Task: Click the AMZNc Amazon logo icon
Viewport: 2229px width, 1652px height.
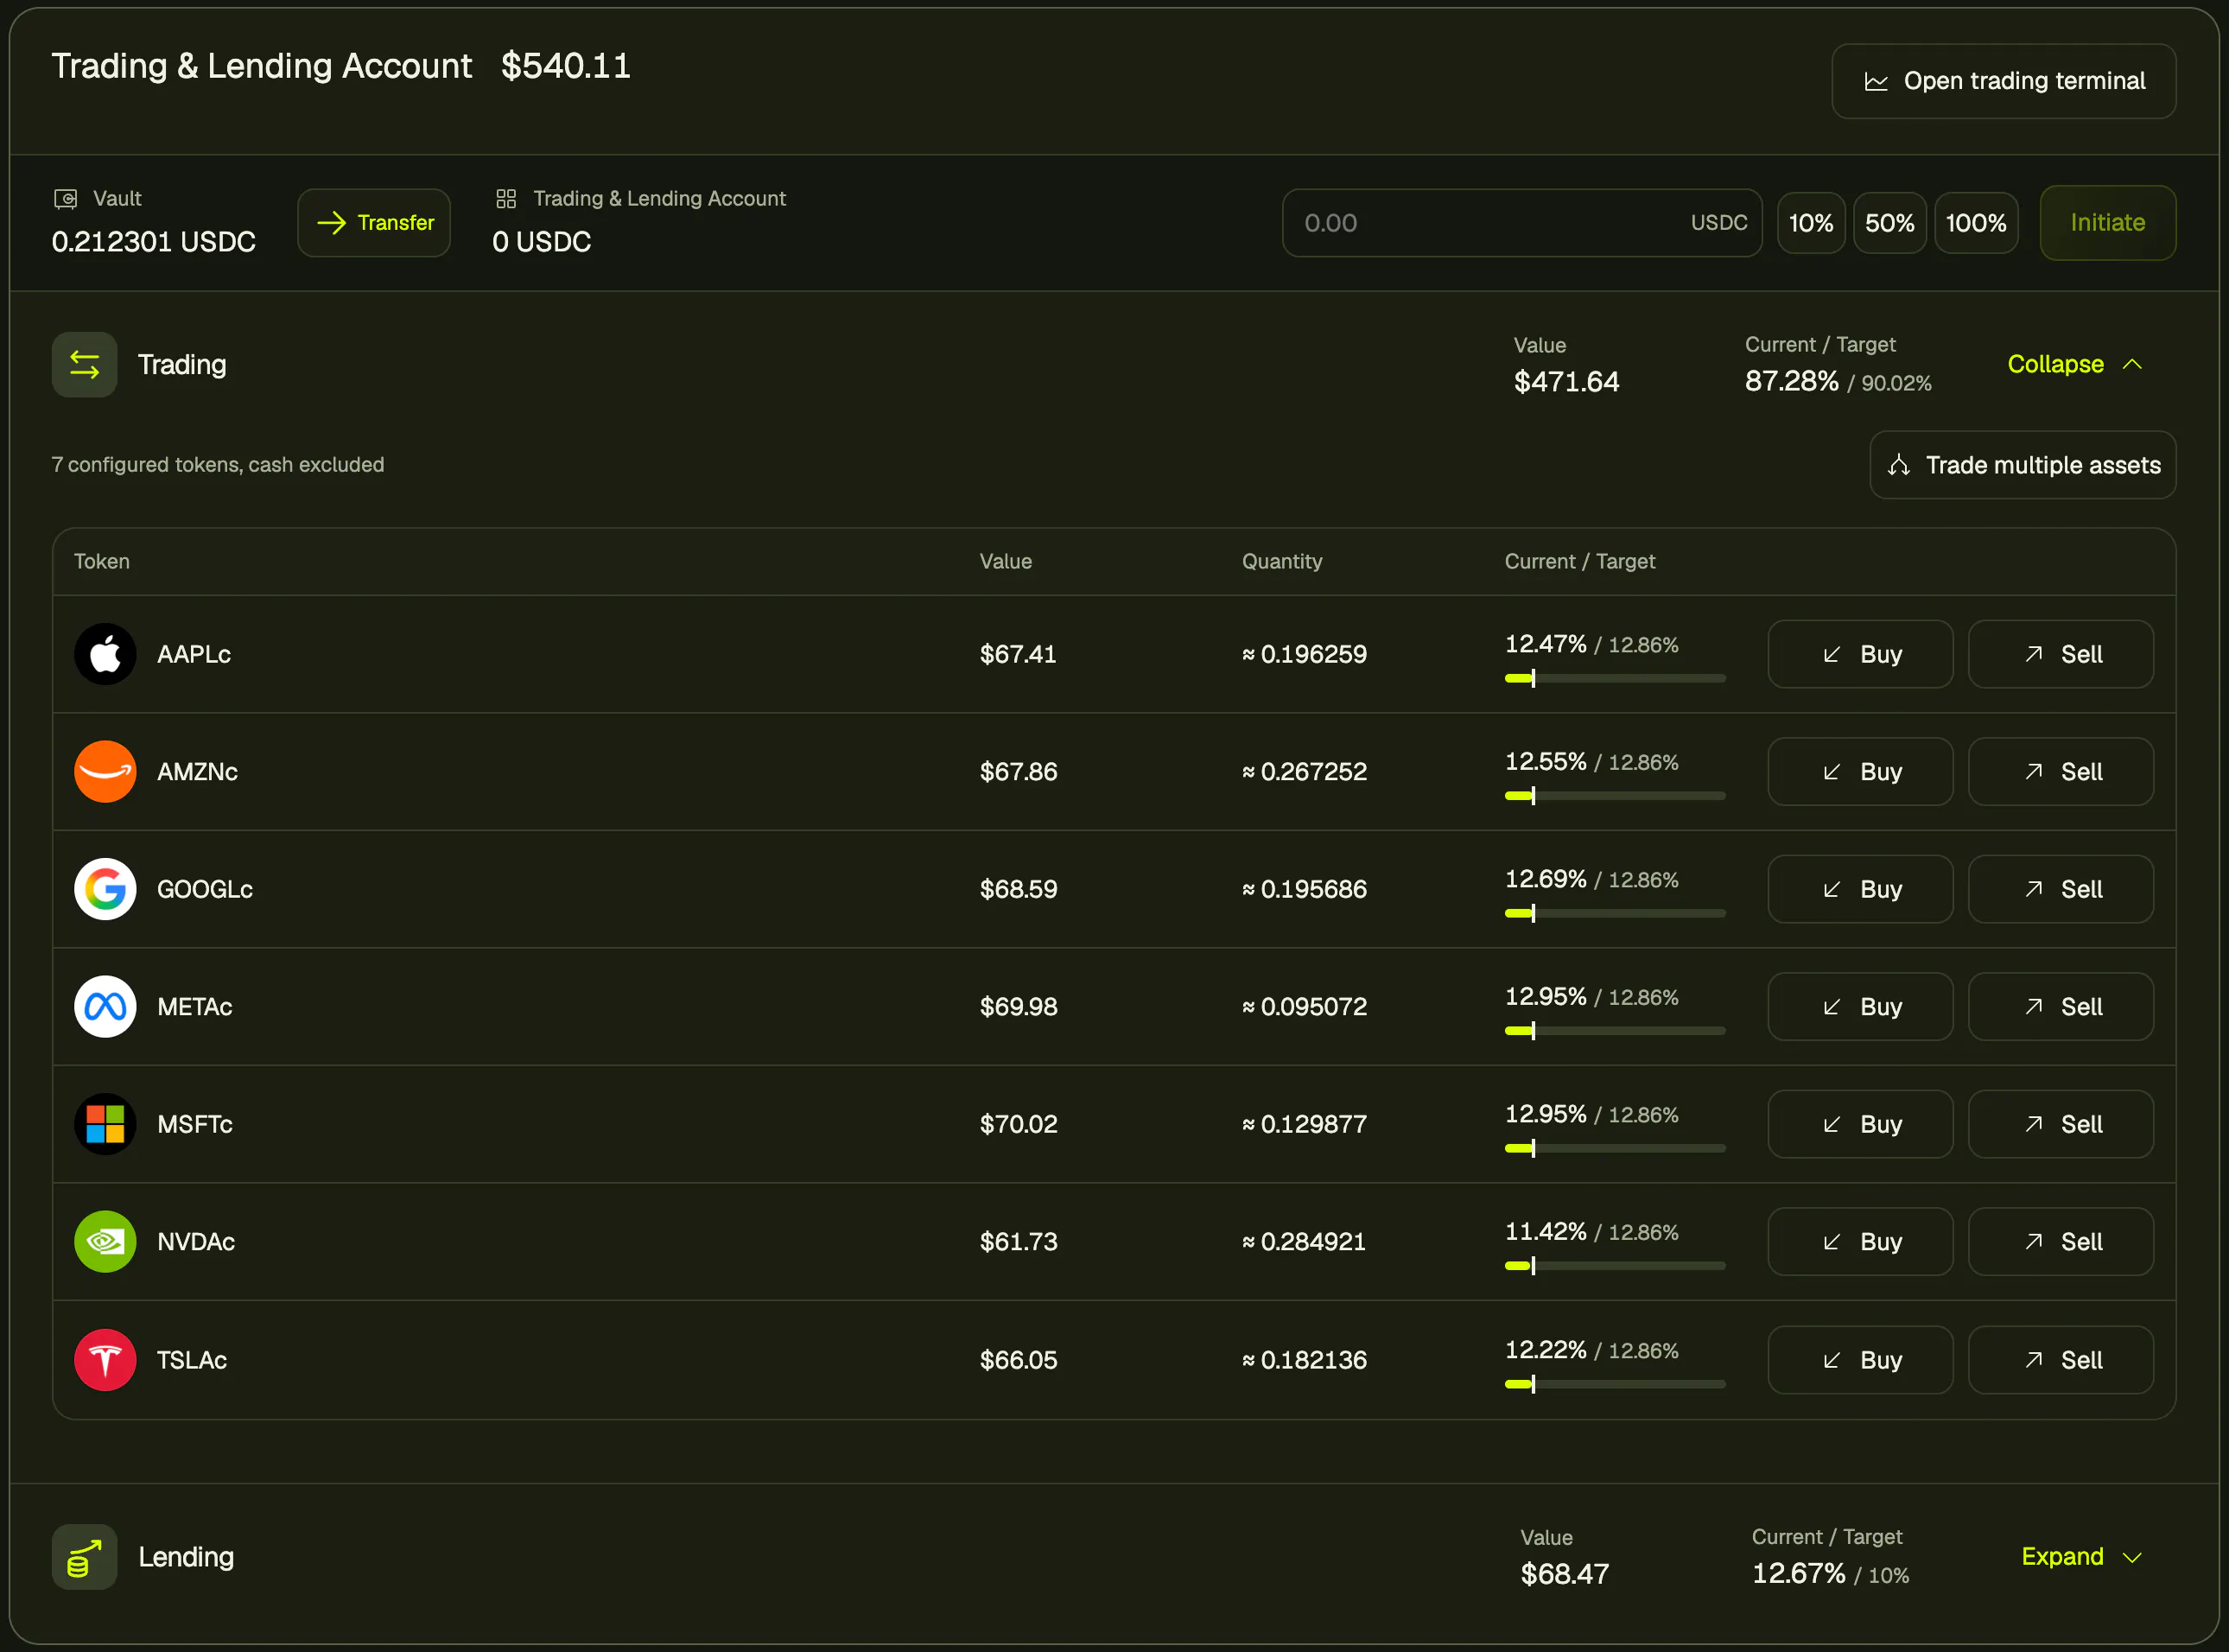Action: tap(105, 772)
